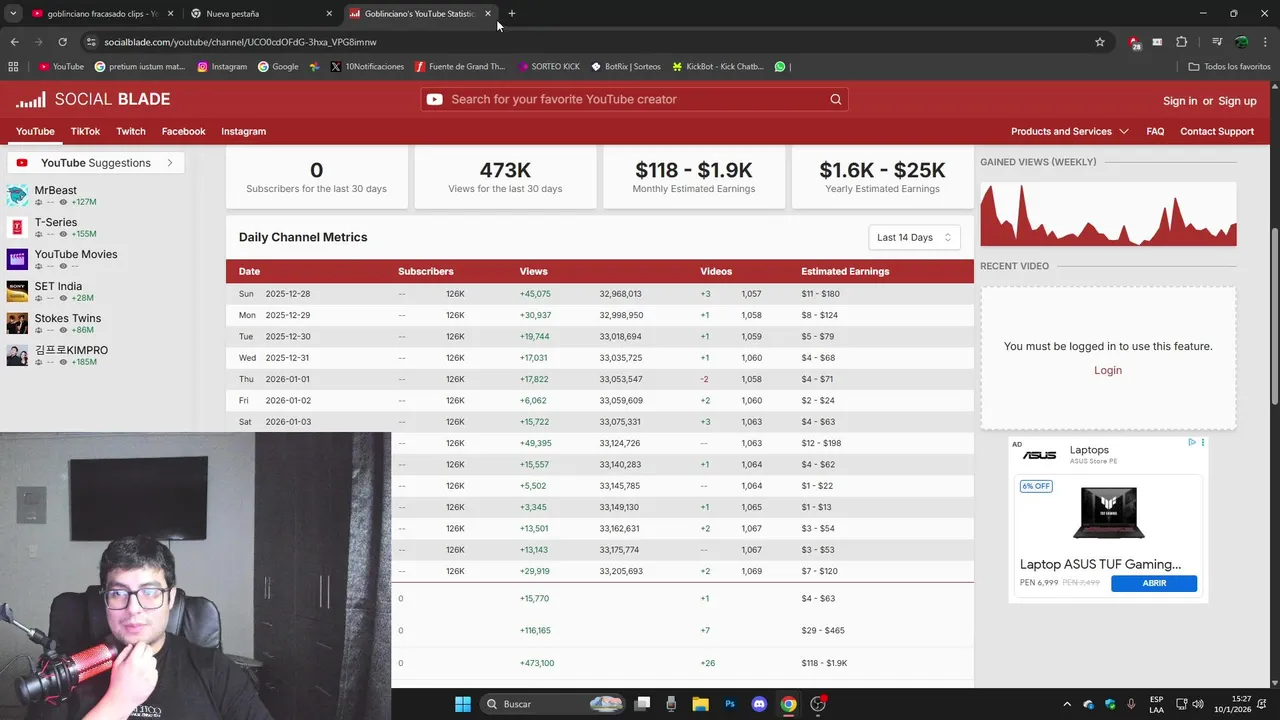Click the page vertical scrollbar

click(1274, 318)
